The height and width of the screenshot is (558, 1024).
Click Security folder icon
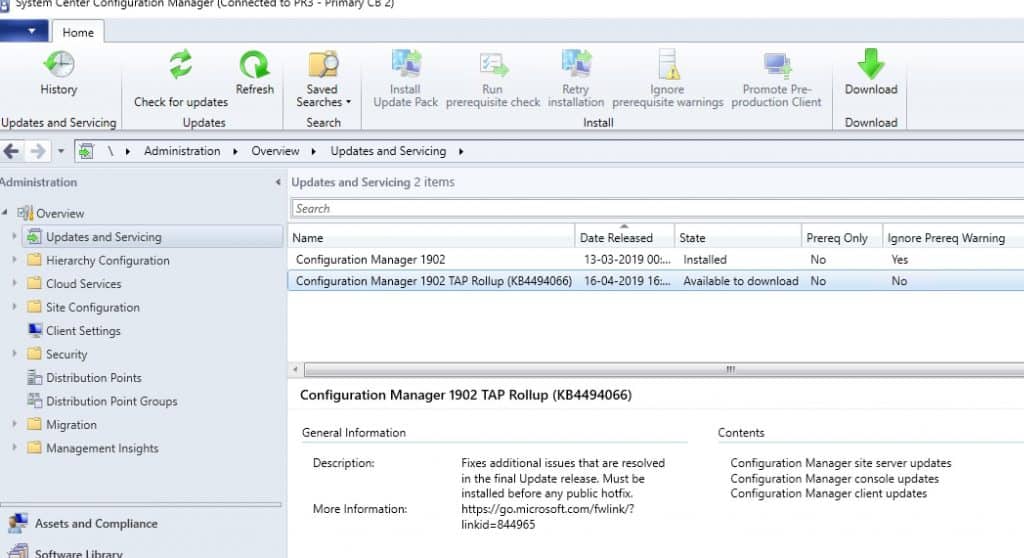pos(35,354)
